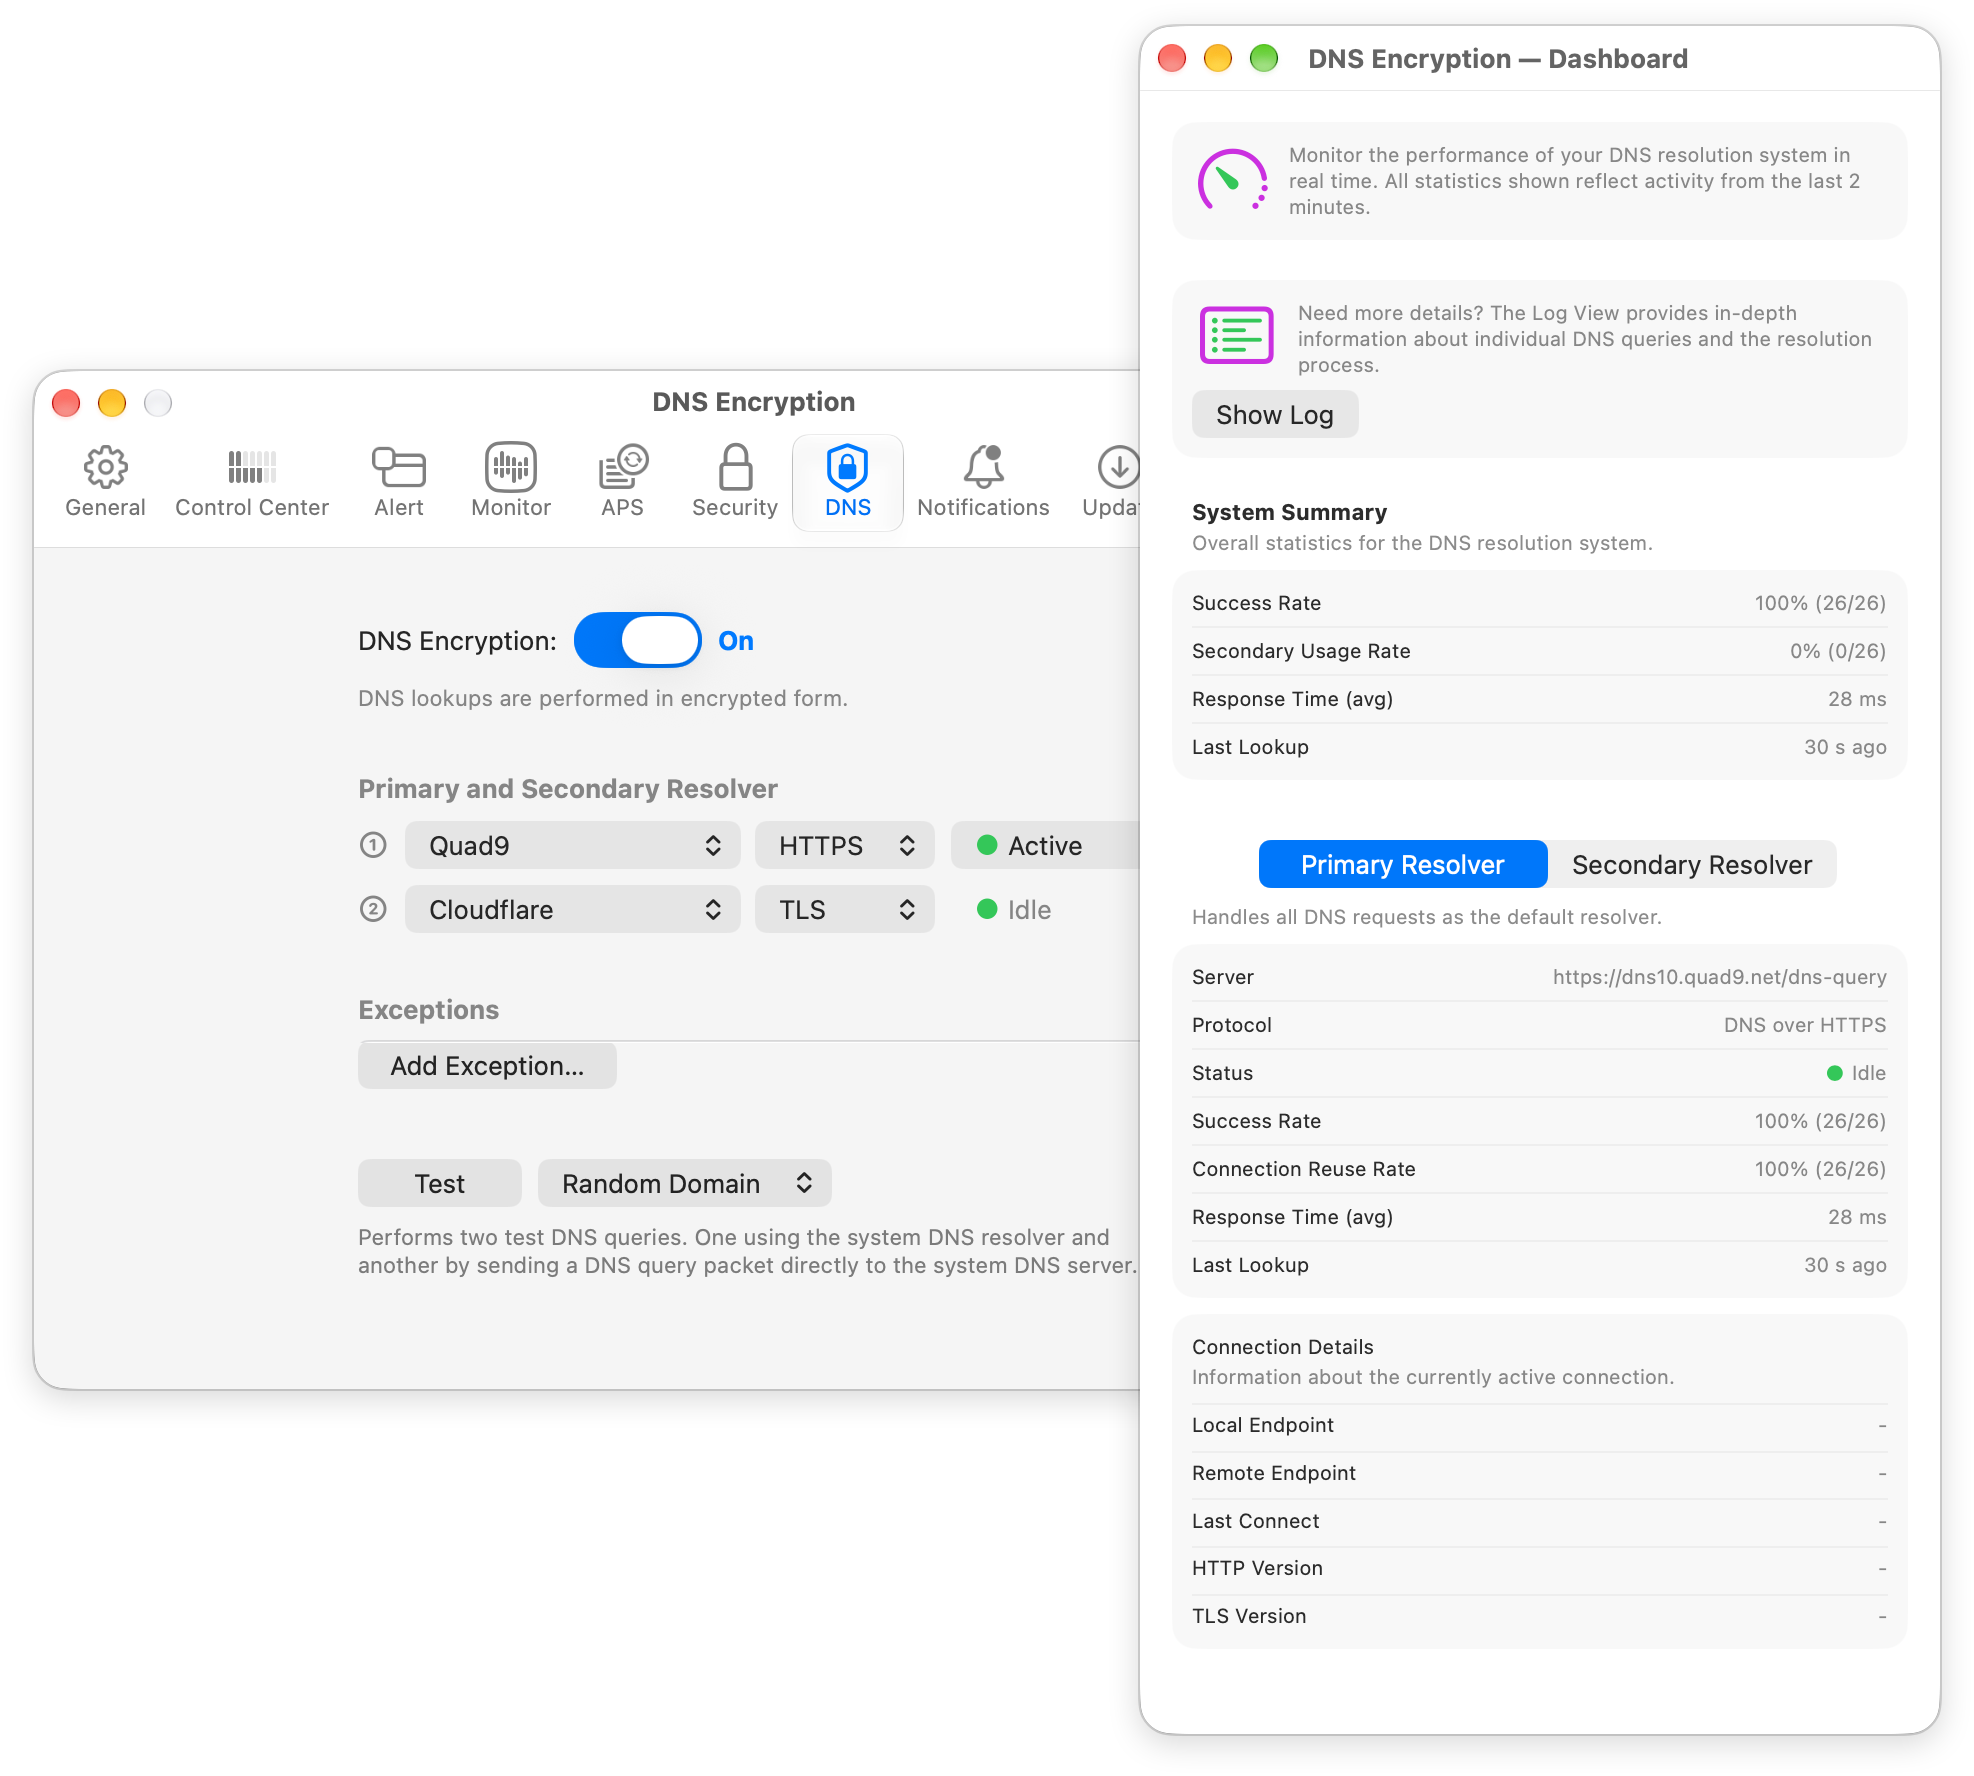Open the Control Center preferences tab

(x=252, y=482)
